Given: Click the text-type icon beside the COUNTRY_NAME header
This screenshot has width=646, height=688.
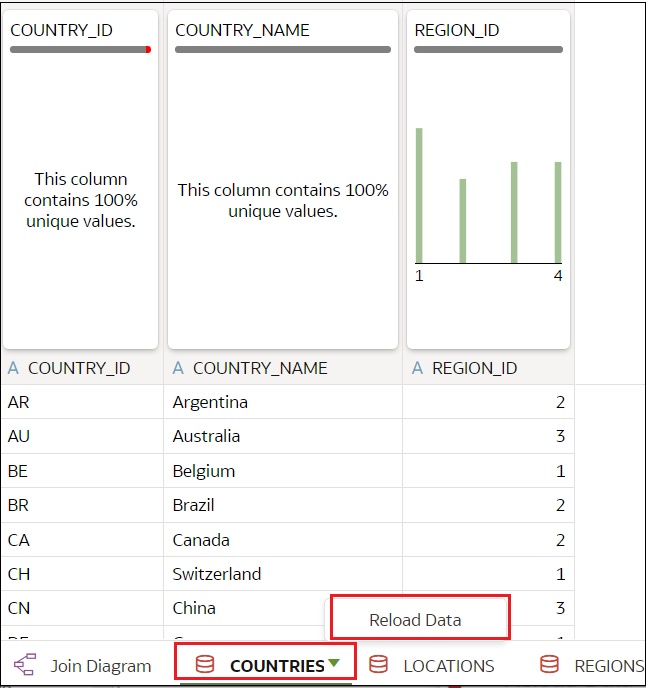Looking at the screenshot, I should [x=178, y=368].
